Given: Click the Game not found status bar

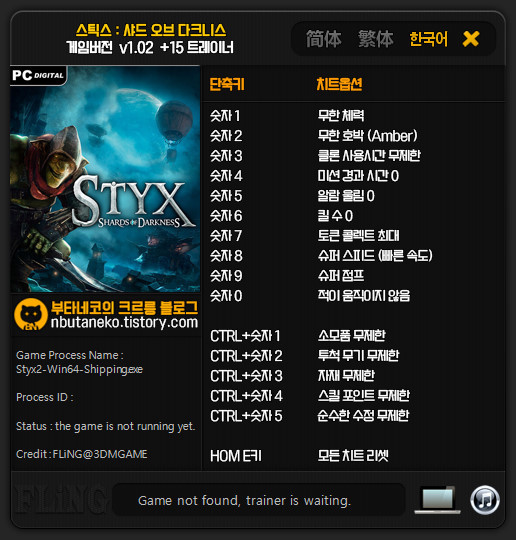Looking at the screenshot, I should 244,500.
